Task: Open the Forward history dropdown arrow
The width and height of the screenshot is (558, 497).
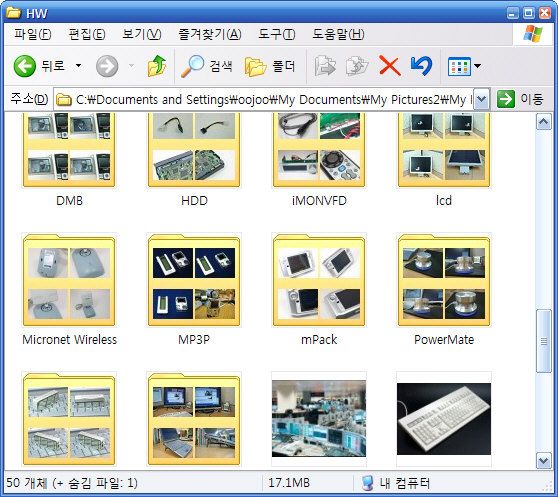Action: (x=131, y=66)
